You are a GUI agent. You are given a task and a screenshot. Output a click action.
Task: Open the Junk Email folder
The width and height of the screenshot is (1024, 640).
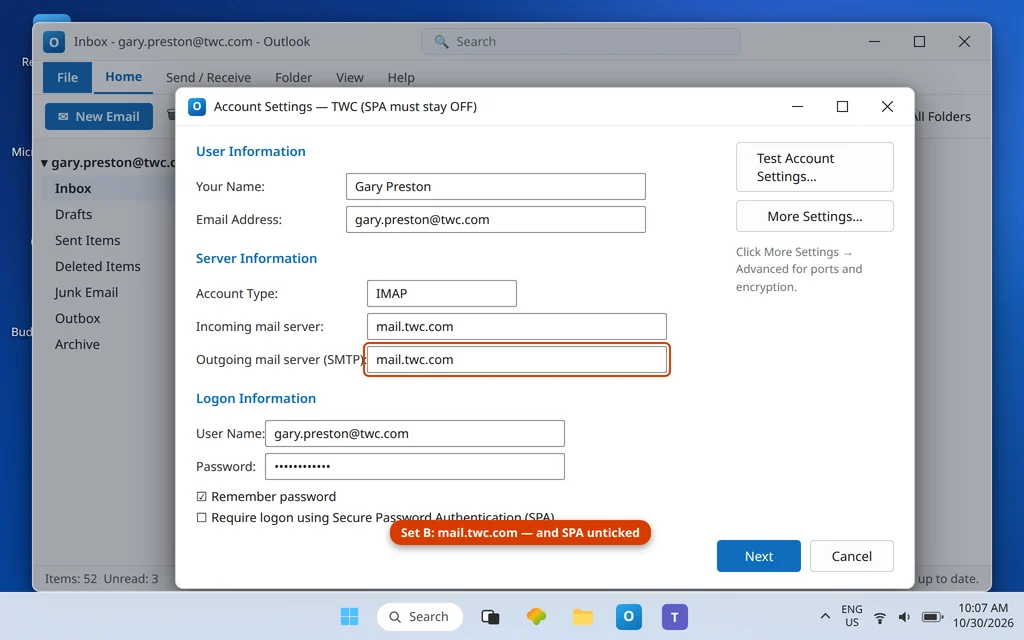click(x=86, y=293)
